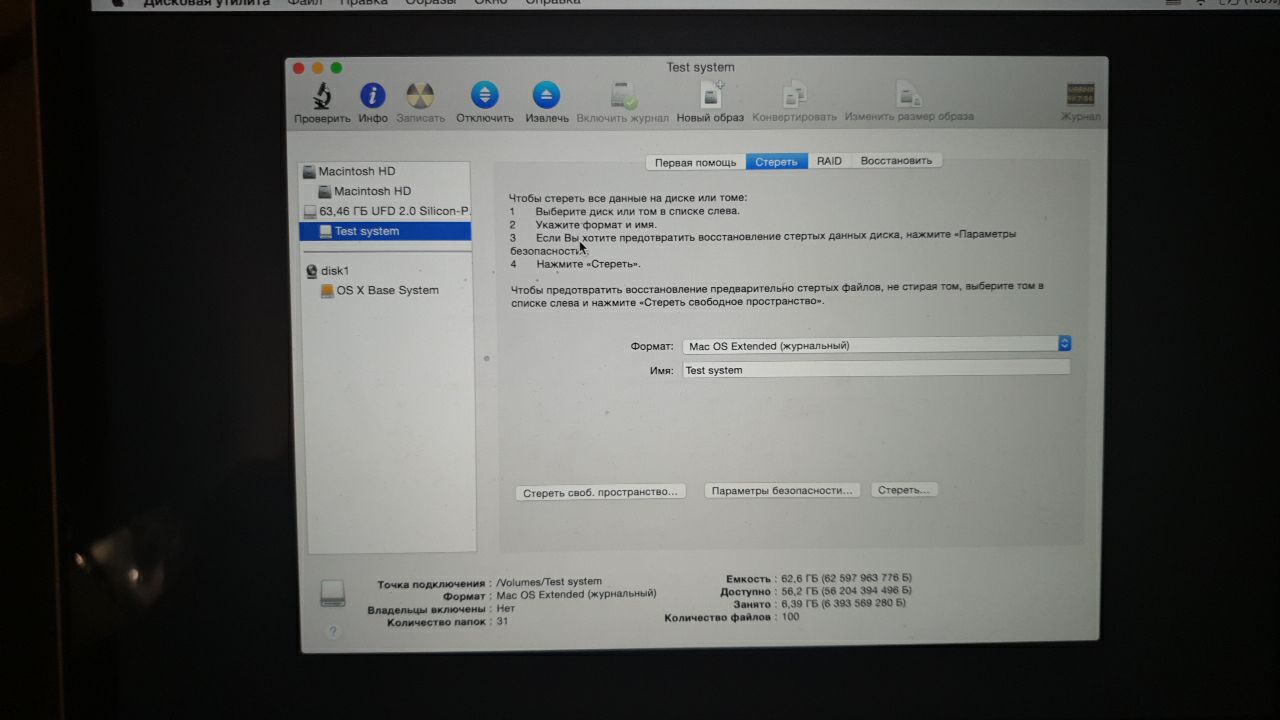This screenshot has width=1280, height=720.
Task: Click Конвертировать toolbar icon
Action: point(794,96)
